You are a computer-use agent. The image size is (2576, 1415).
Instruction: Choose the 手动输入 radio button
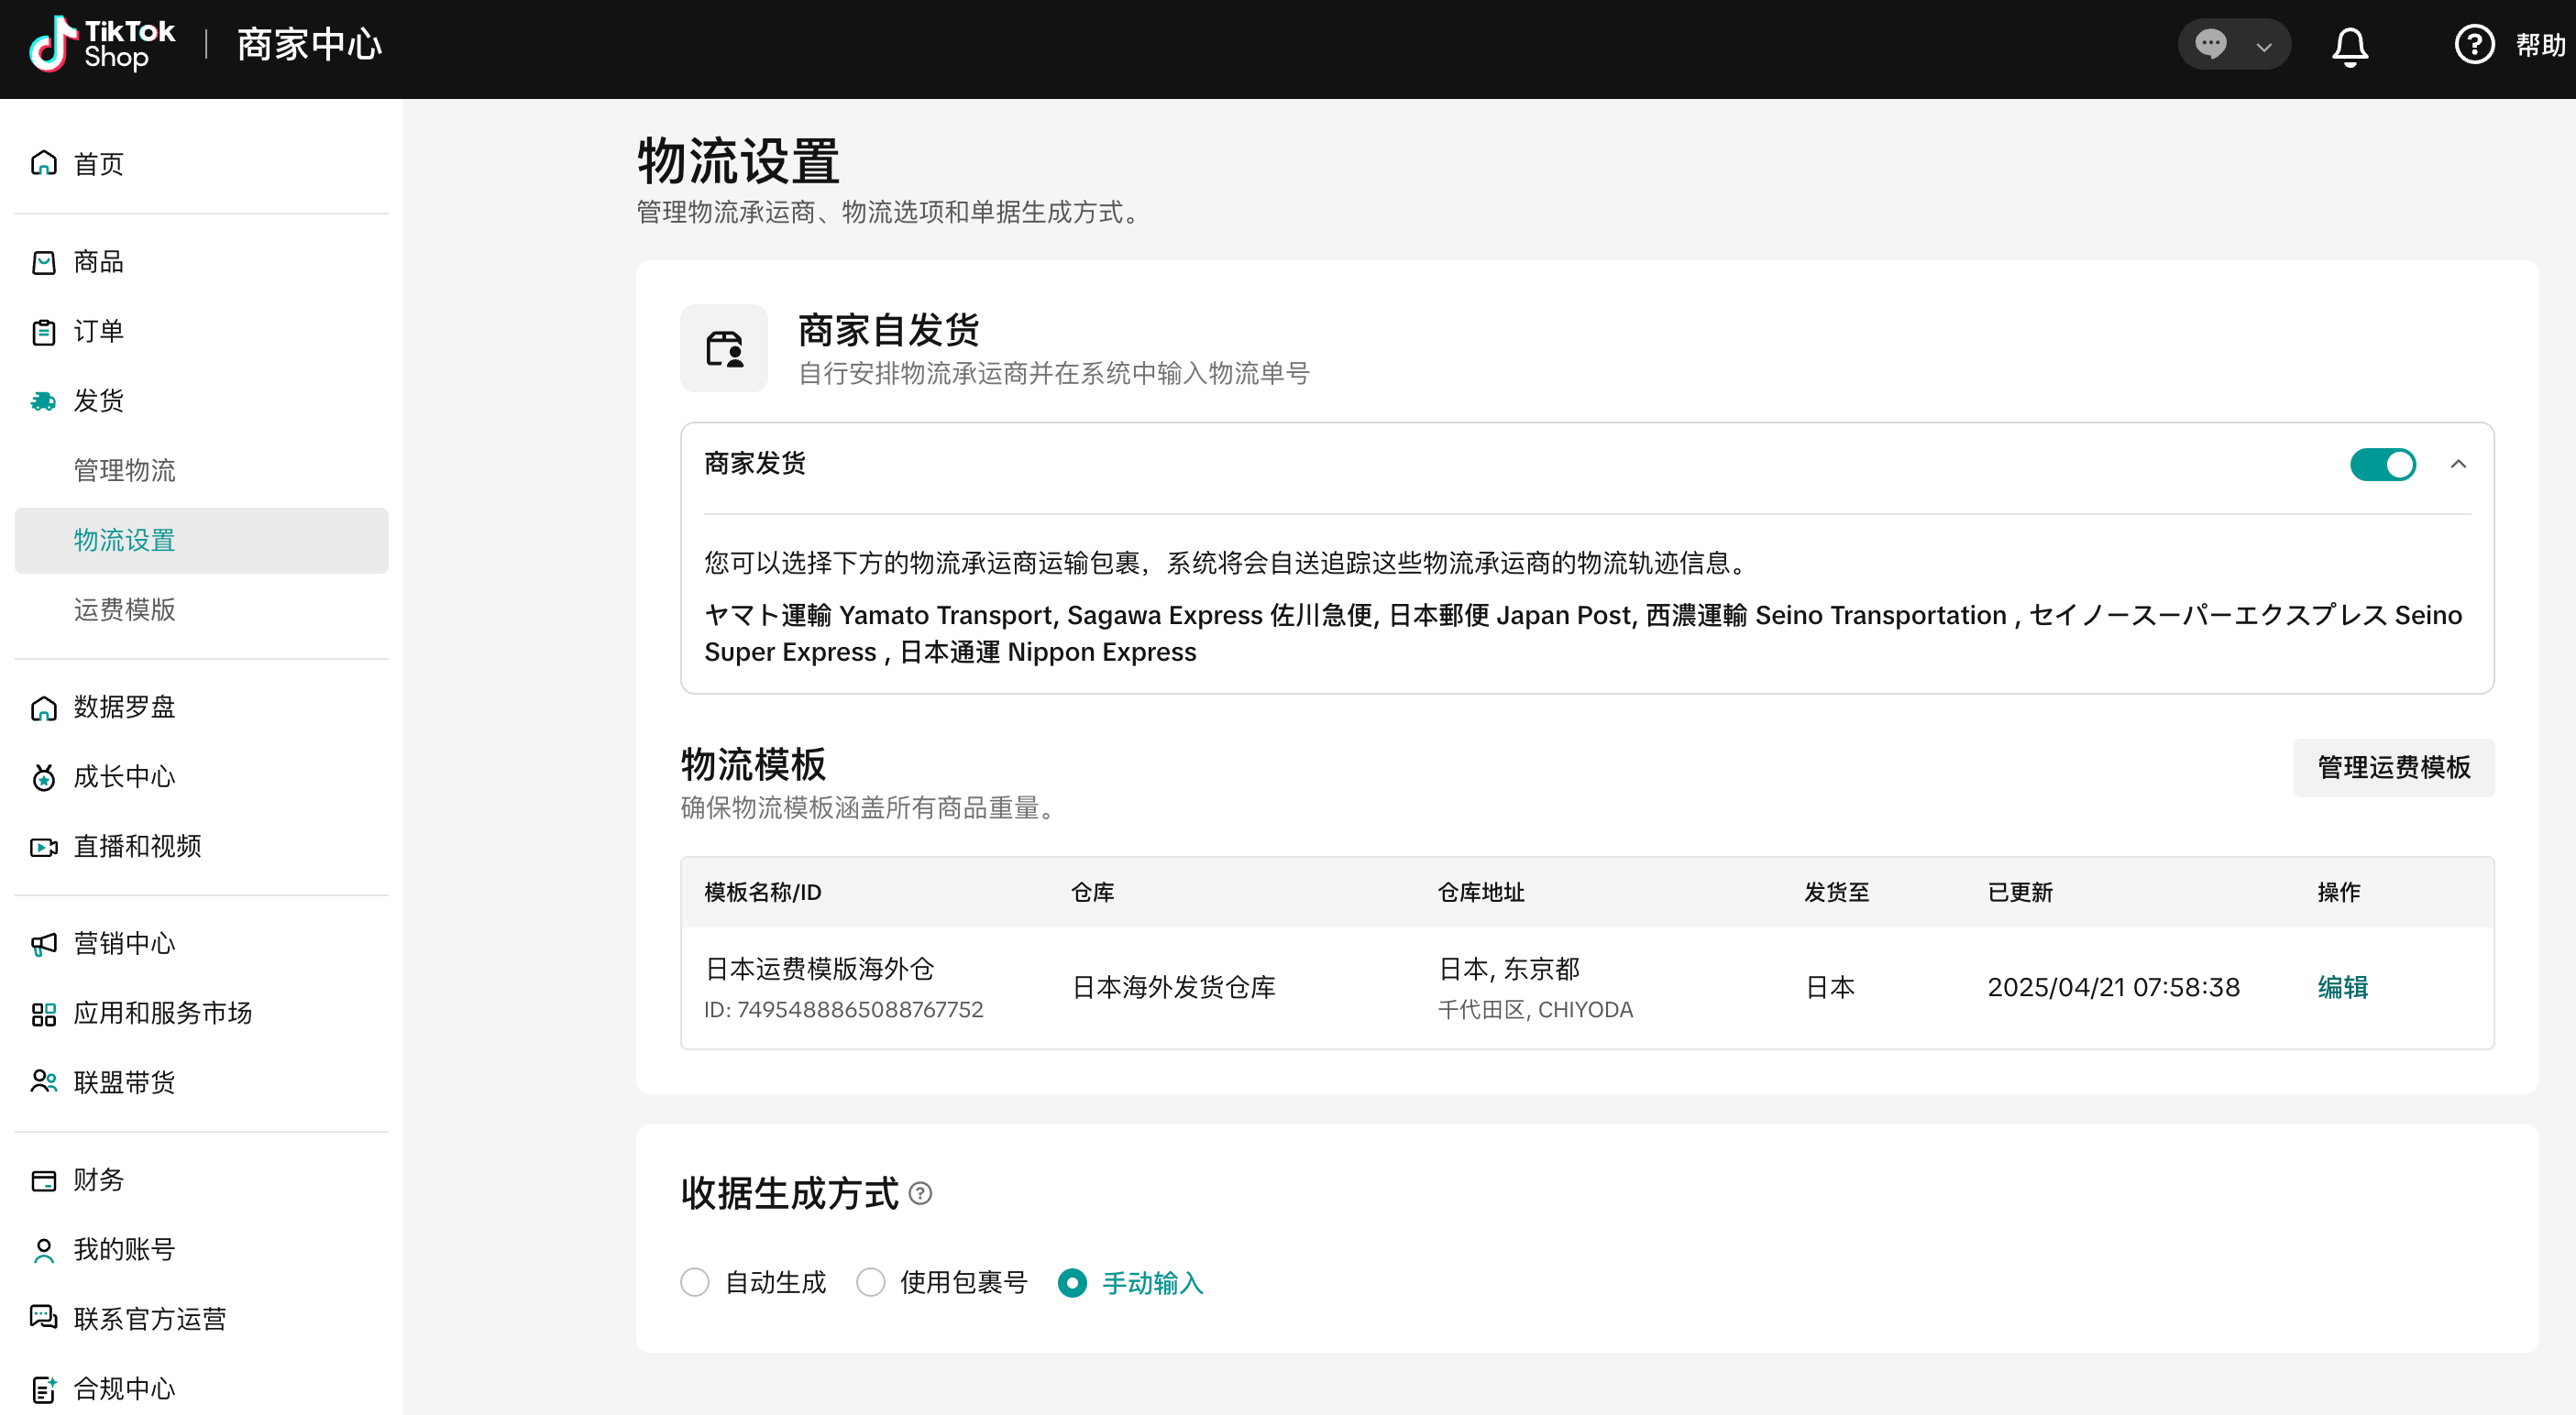click(1072, 1283)
